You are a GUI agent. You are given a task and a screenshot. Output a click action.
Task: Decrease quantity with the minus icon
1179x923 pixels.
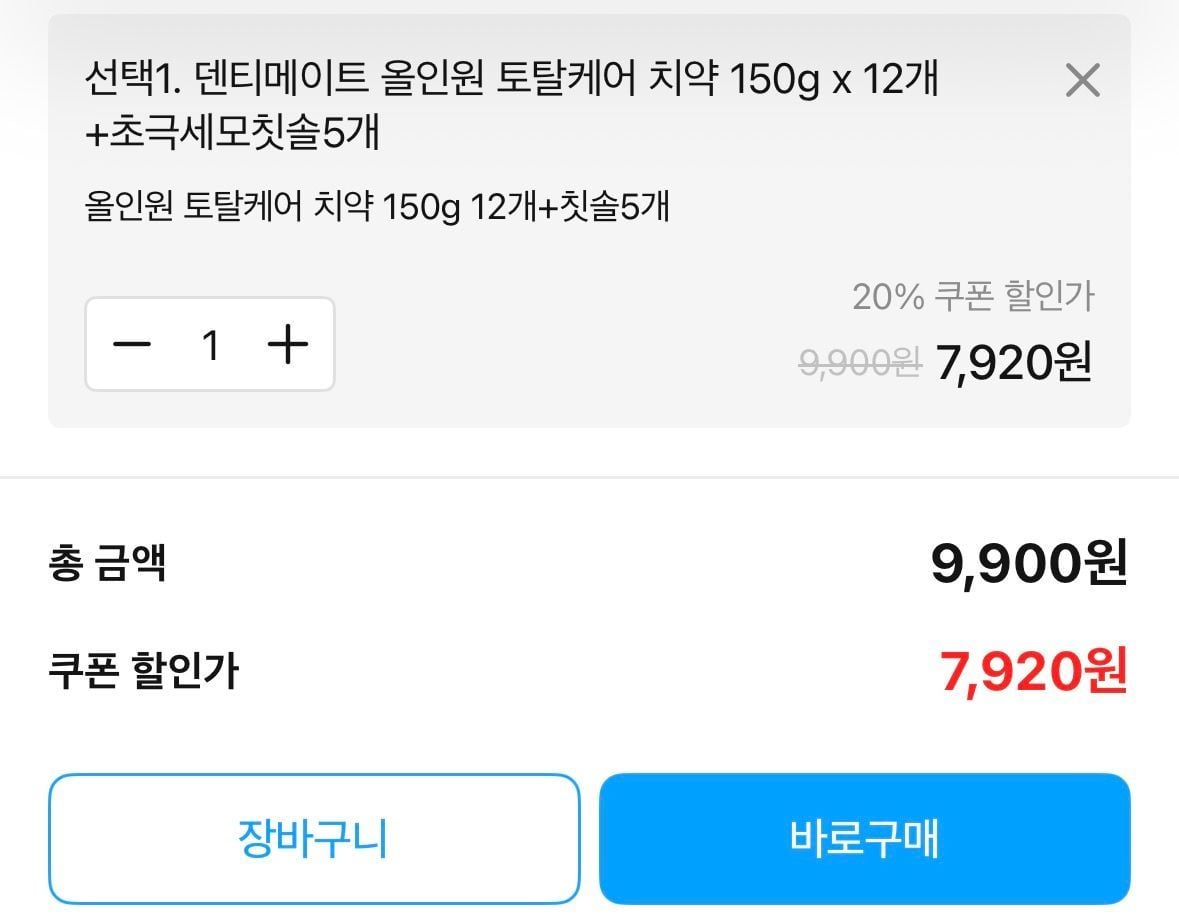point(131,345)
